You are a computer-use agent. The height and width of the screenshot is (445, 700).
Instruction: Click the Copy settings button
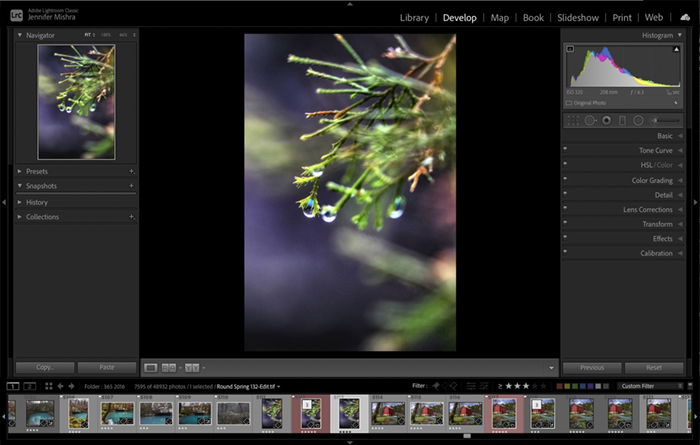[x=45, y=367]
